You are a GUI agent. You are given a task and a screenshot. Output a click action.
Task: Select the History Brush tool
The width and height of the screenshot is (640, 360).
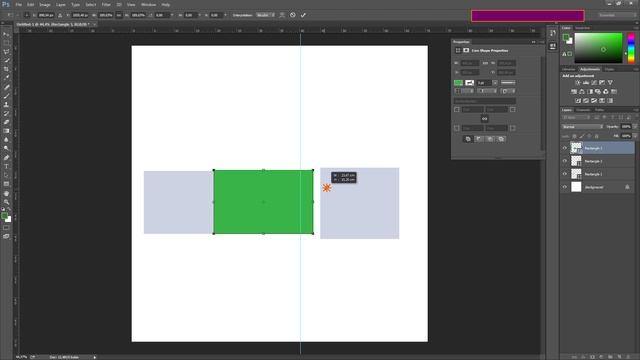point(6,113)
